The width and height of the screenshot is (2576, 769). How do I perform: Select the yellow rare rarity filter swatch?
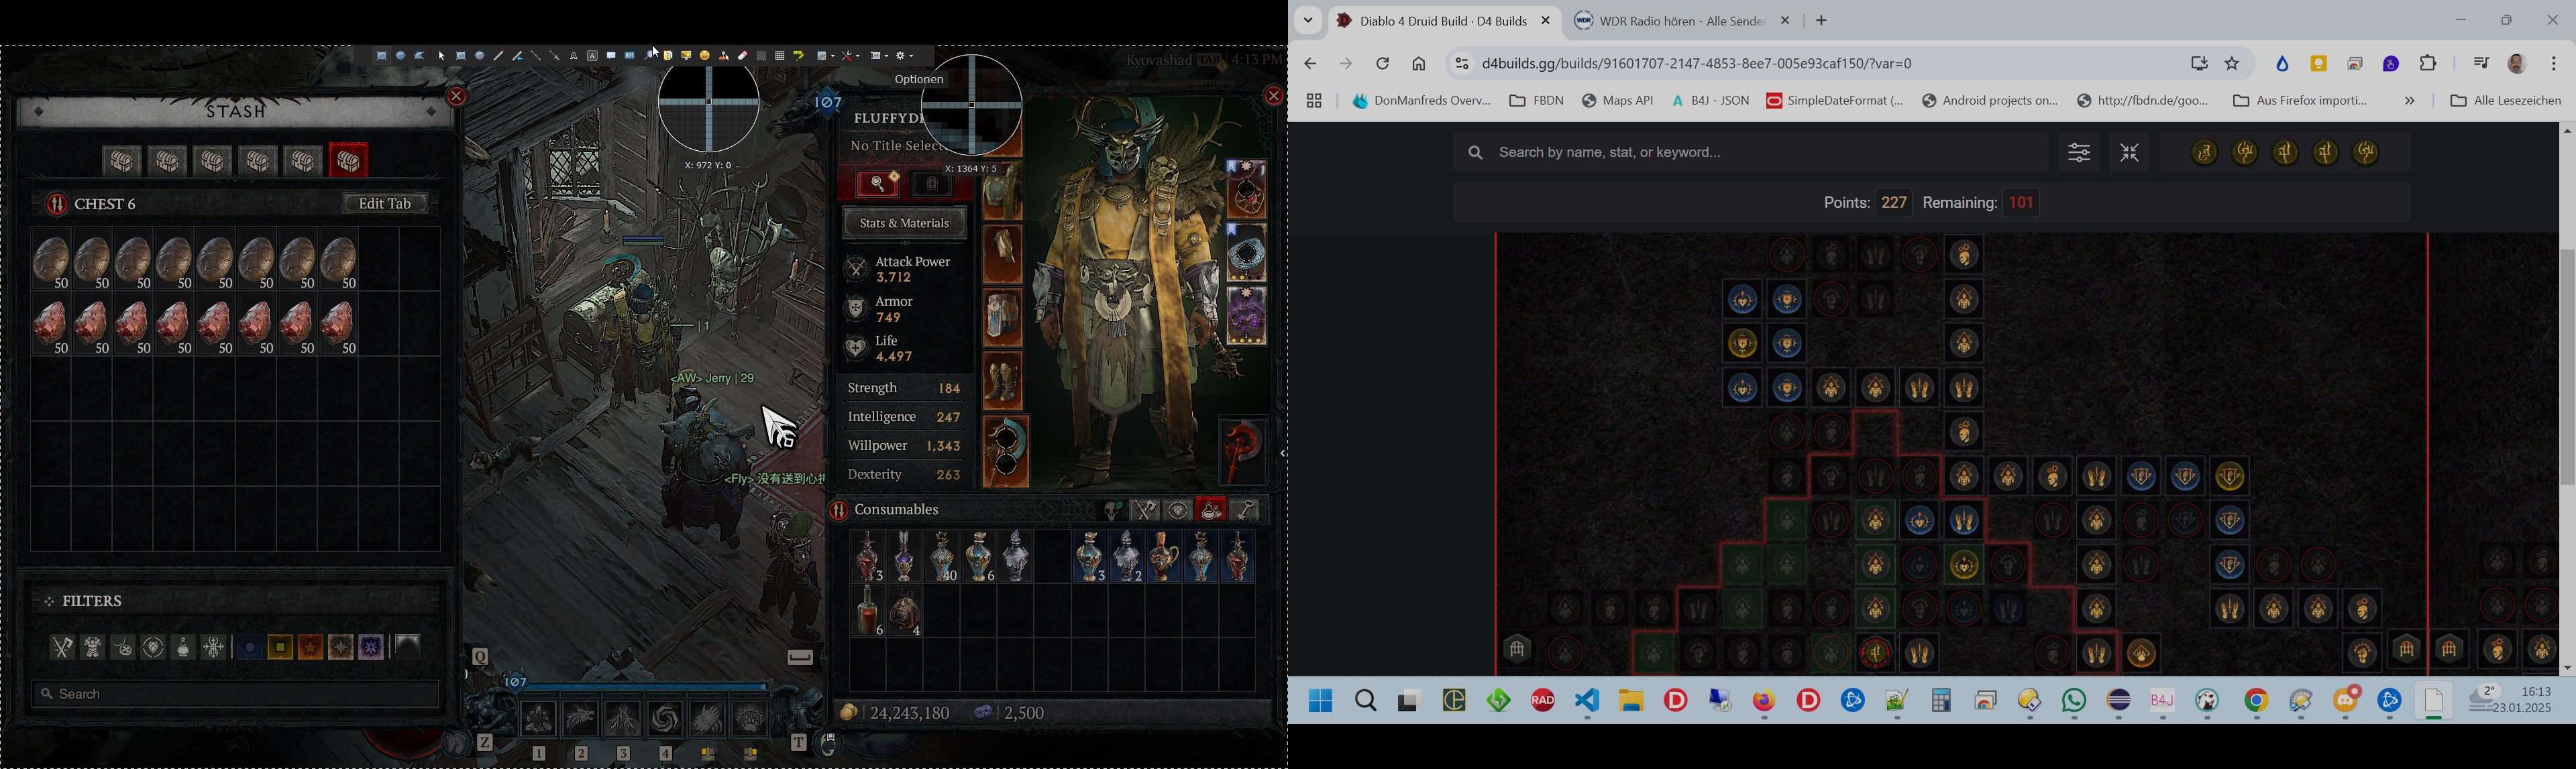pos(280,648)
